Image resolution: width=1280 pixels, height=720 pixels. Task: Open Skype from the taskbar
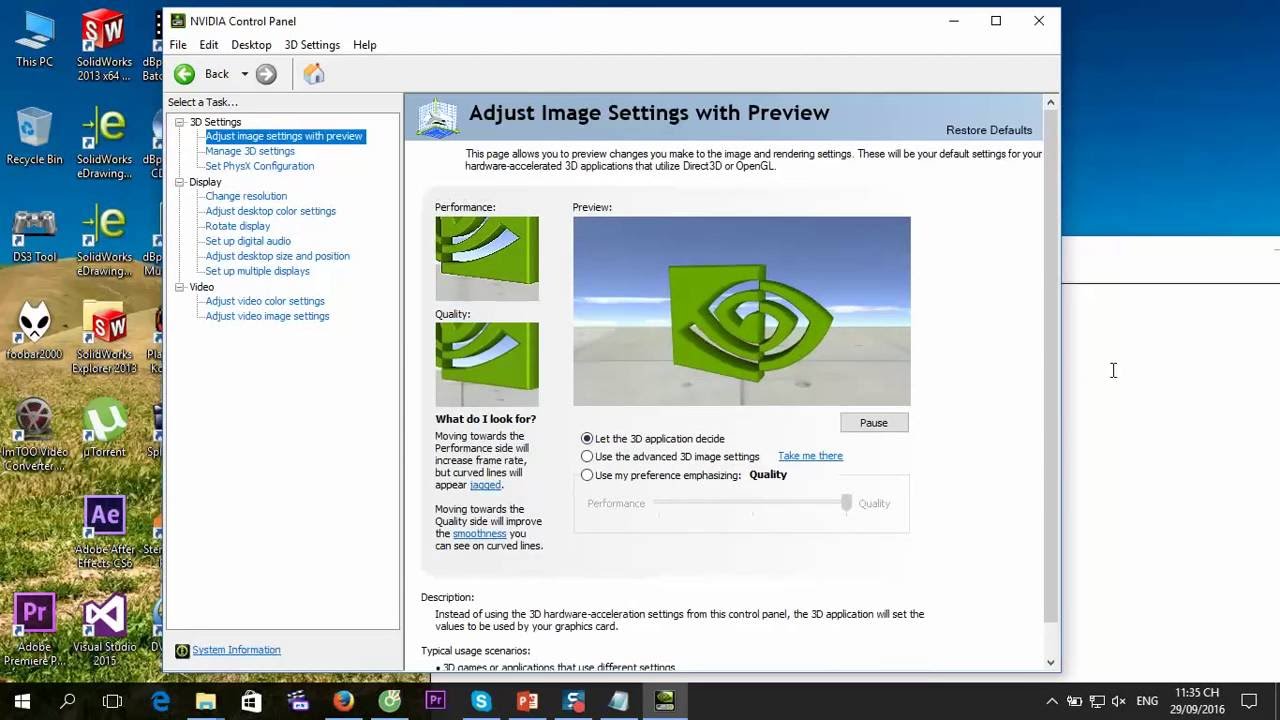click(481, 701)
